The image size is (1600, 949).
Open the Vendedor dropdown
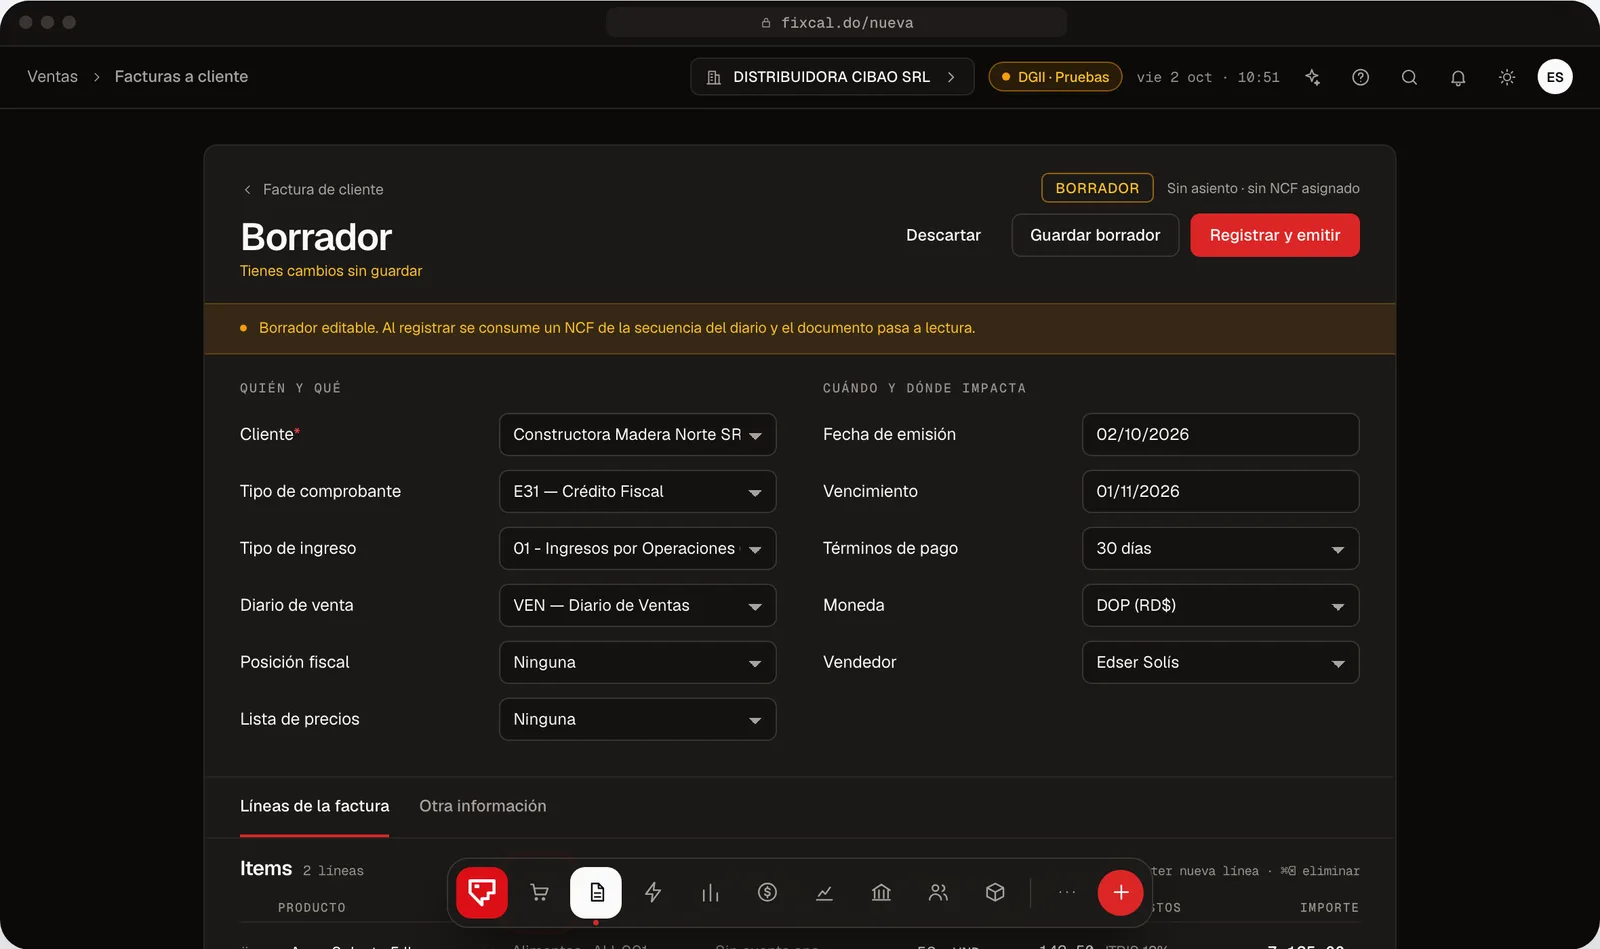1221,663
